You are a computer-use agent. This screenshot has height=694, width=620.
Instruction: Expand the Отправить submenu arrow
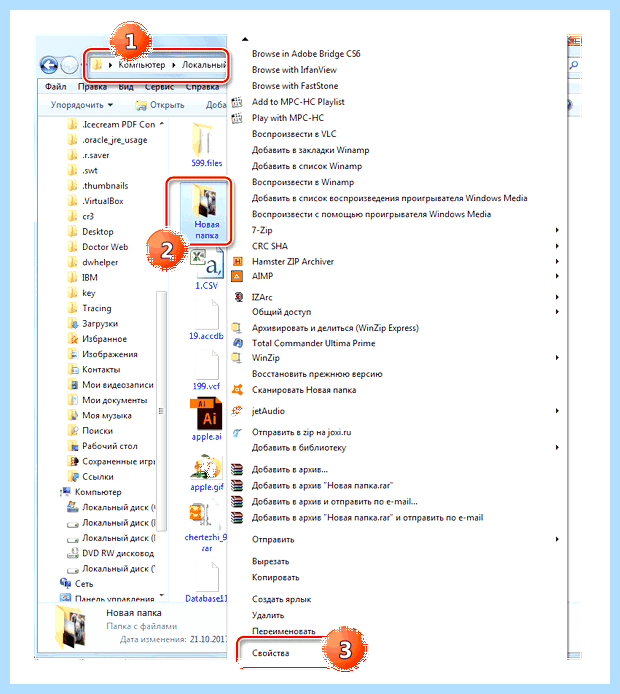(557, 540)
